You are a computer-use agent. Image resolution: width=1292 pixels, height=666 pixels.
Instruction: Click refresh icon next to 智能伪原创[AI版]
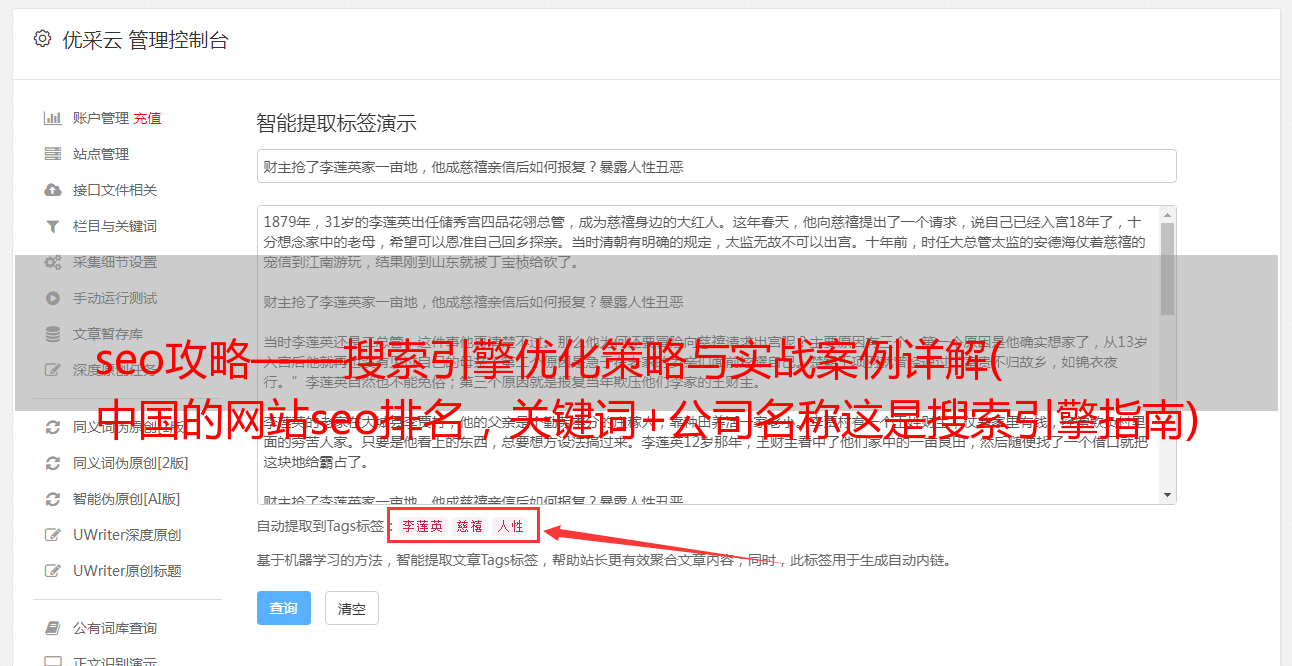tap(53, 499)
